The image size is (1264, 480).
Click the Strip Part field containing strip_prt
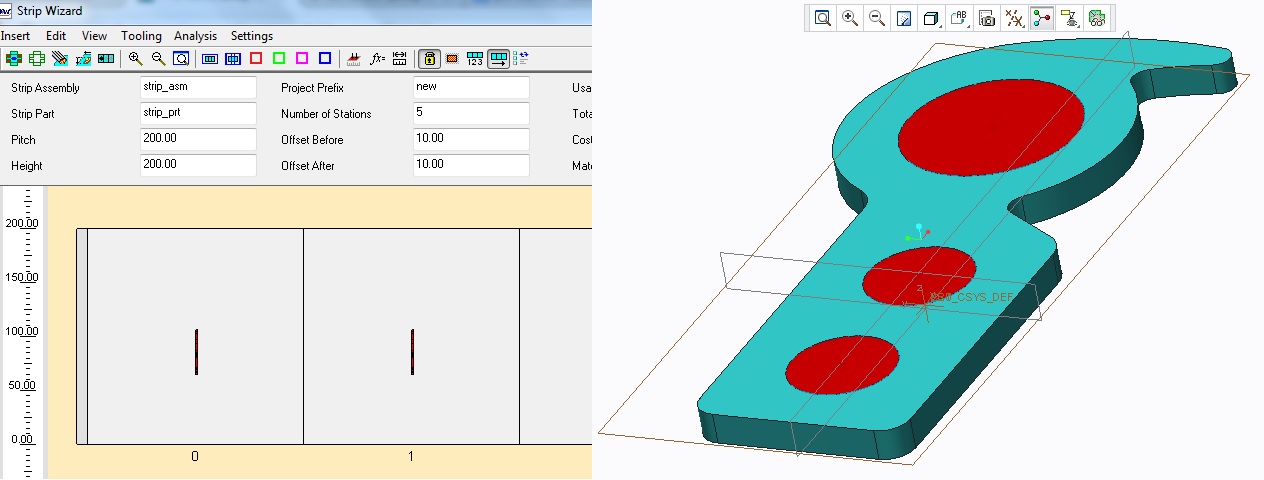point(198,113)
